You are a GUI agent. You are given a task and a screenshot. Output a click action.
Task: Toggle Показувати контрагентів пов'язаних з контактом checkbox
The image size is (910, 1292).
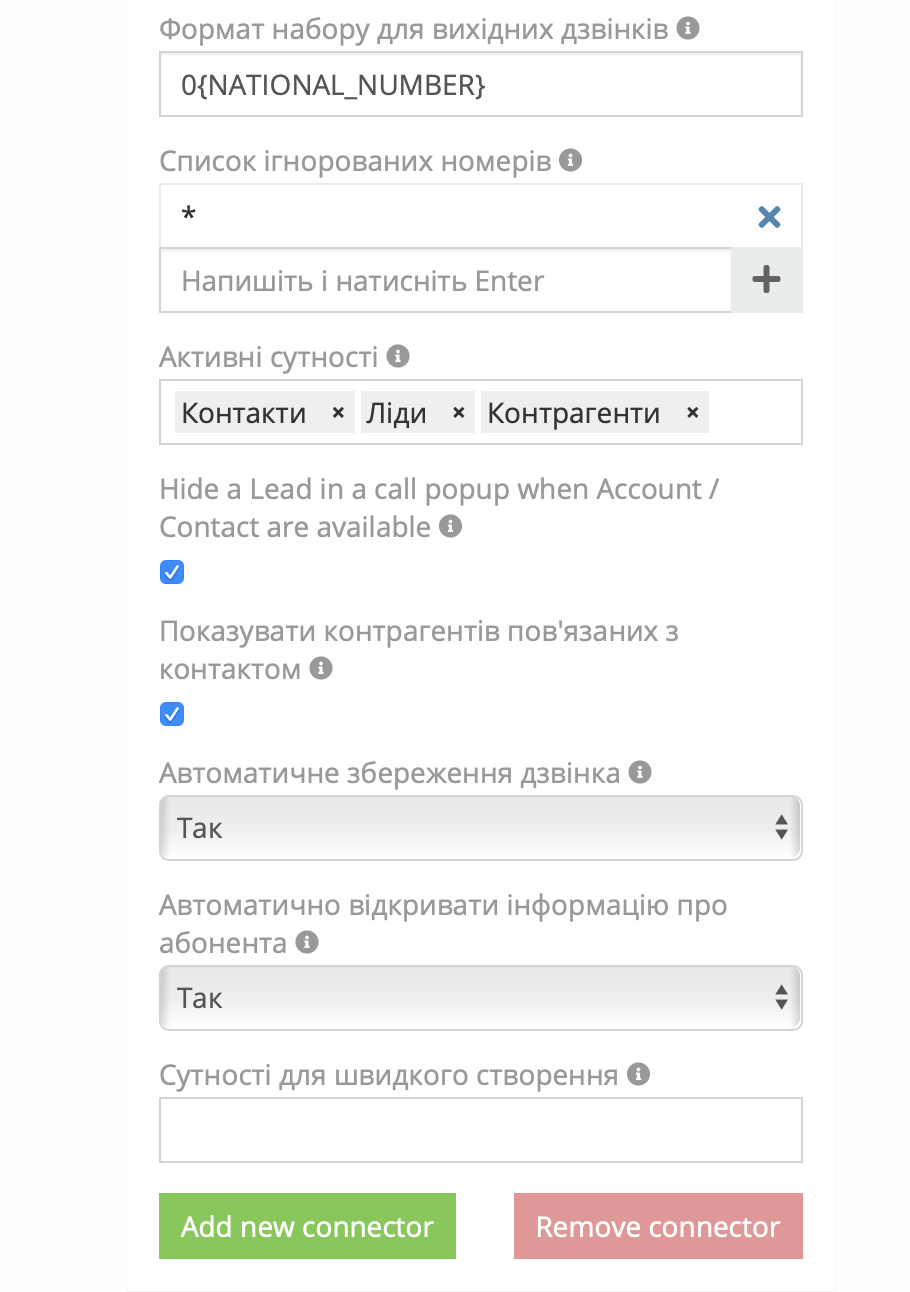click(x=172, y=714)
